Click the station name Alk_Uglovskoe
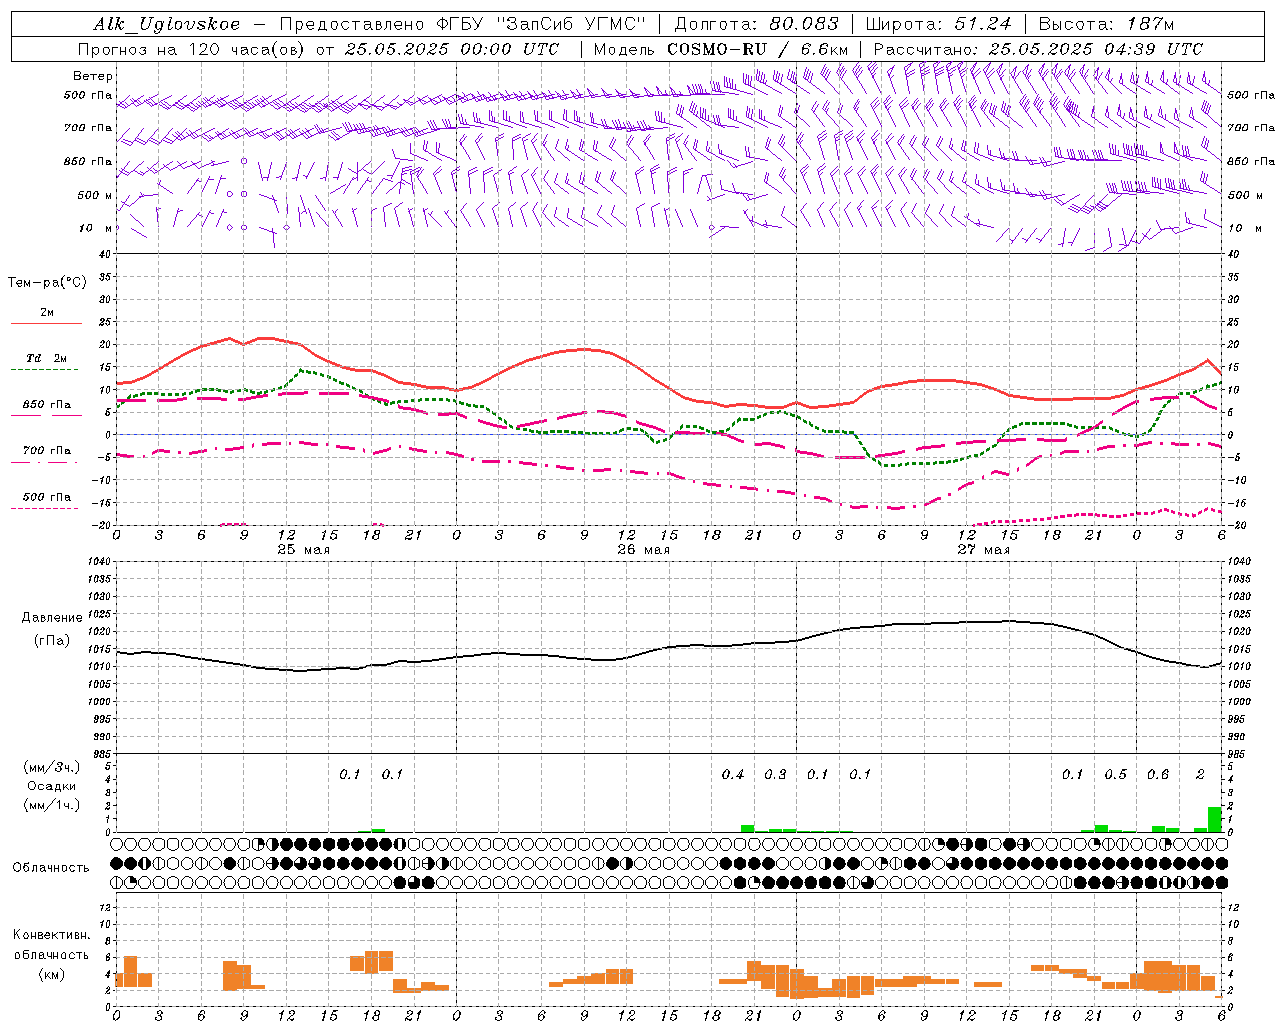Image resolution: width=1280 pixels, height=1024 pixels. tap(166, 24)
